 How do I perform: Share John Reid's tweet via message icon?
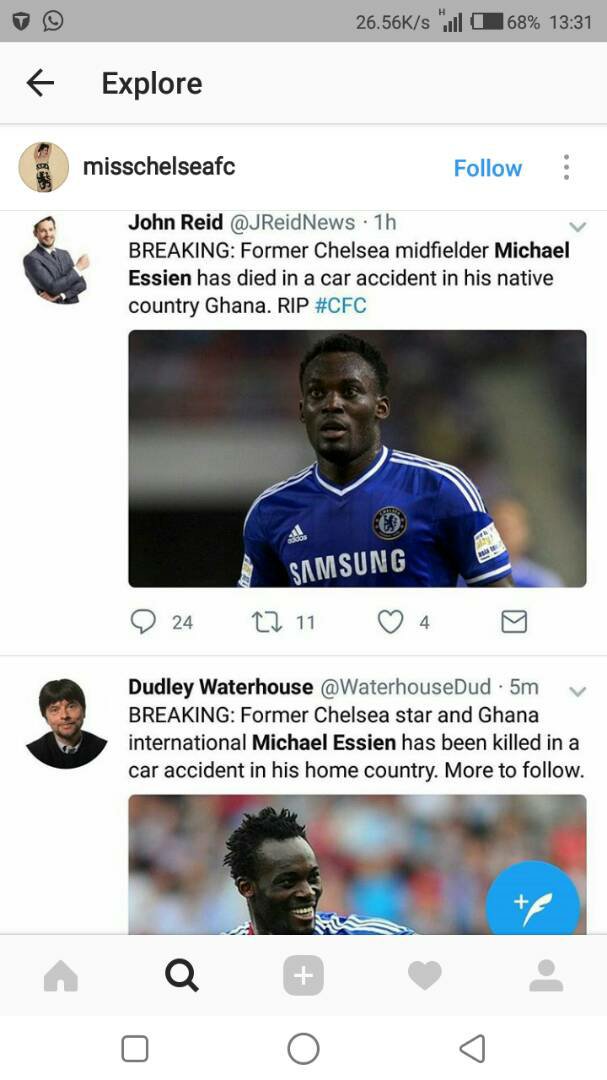tap(513, 622)
